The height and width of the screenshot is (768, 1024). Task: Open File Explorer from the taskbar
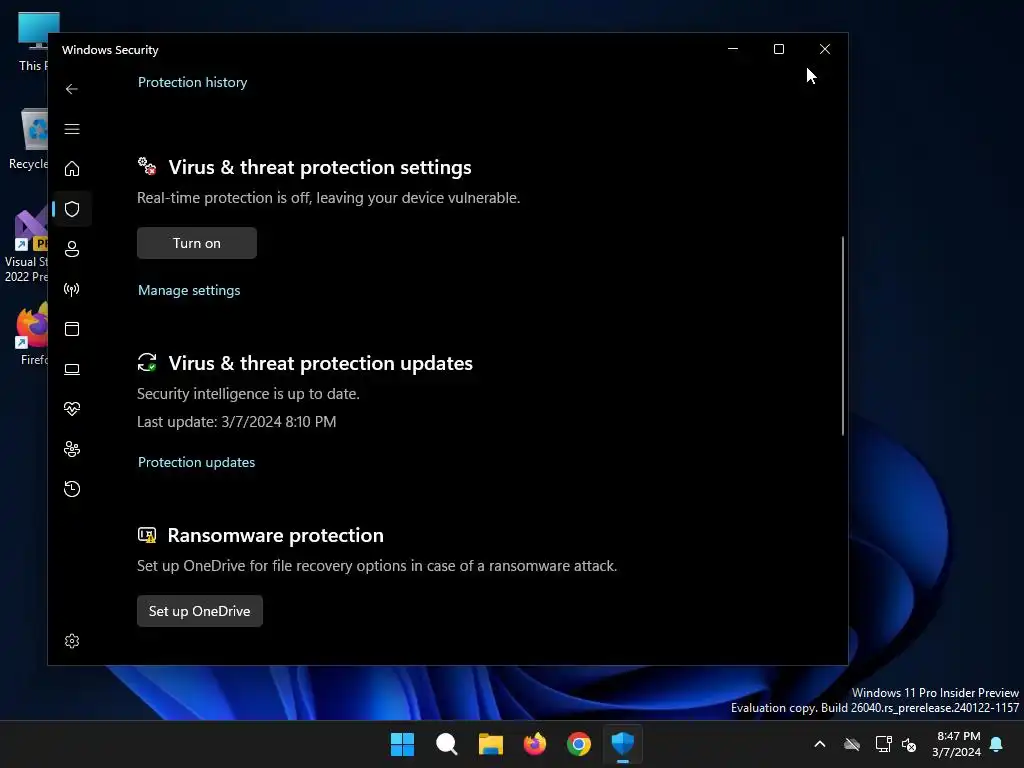[x=490, y=744]
